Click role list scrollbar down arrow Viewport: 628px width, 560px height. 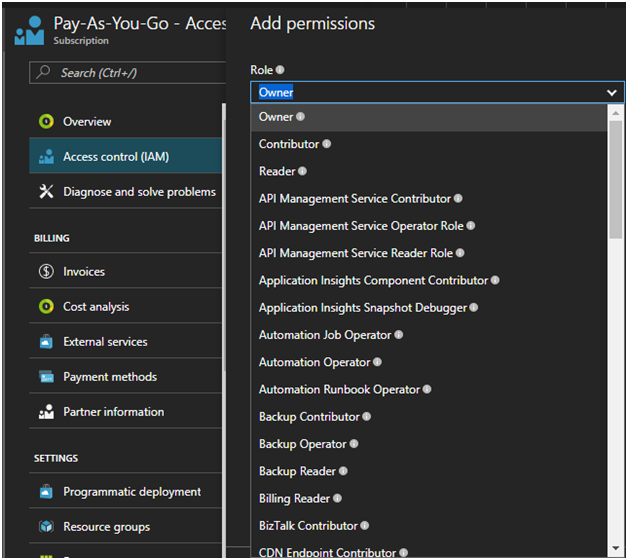click(616, 548)
